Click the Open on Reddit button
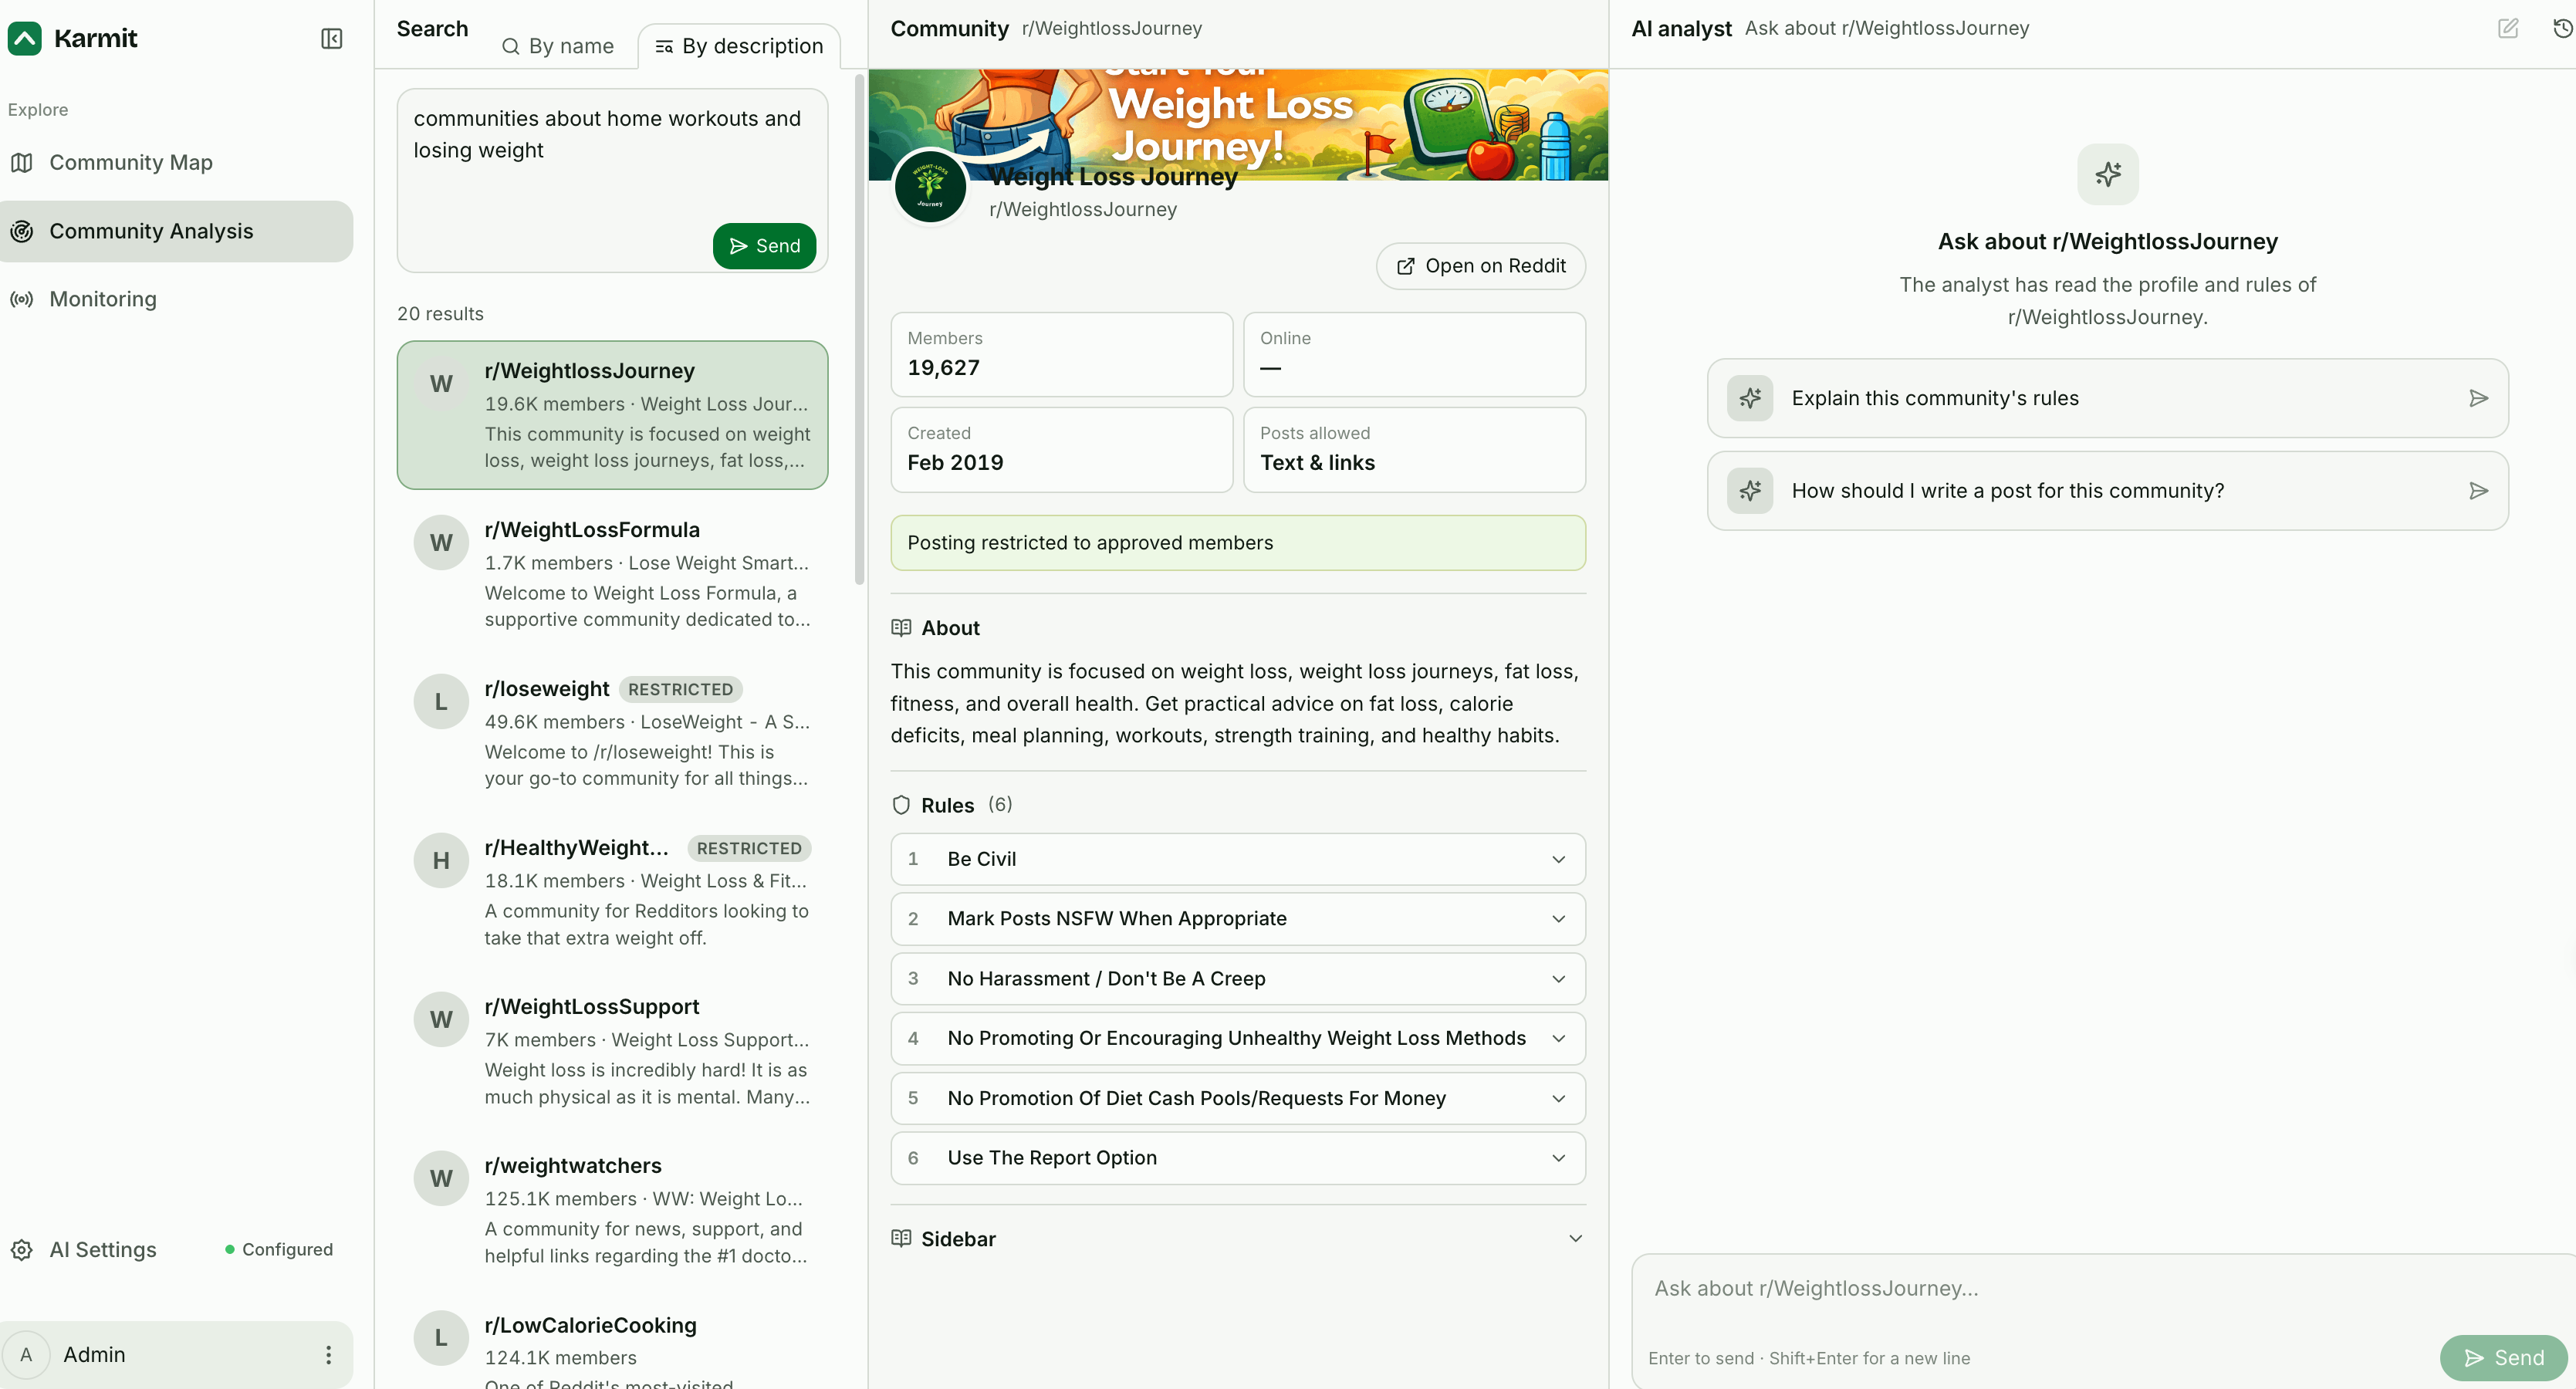 coord(1480,266)
